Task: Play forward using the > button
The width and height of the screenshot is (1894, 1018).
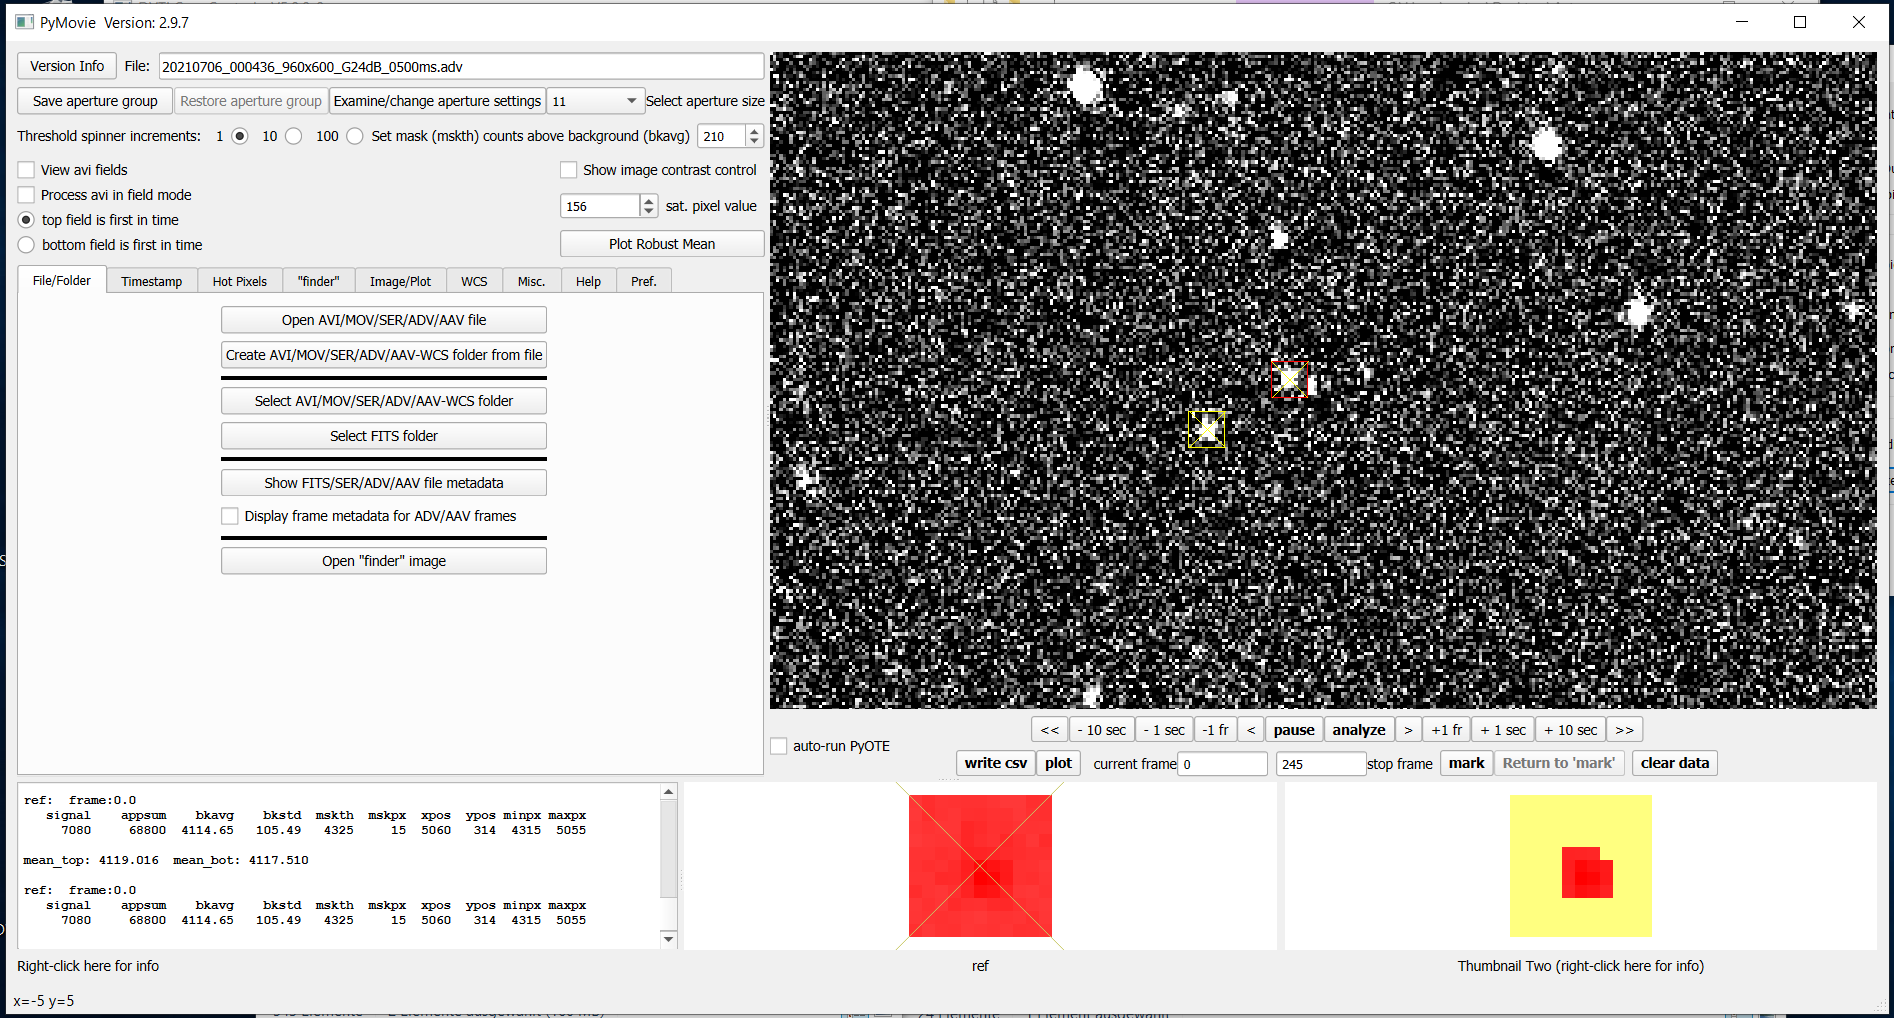Action: 1408,730
